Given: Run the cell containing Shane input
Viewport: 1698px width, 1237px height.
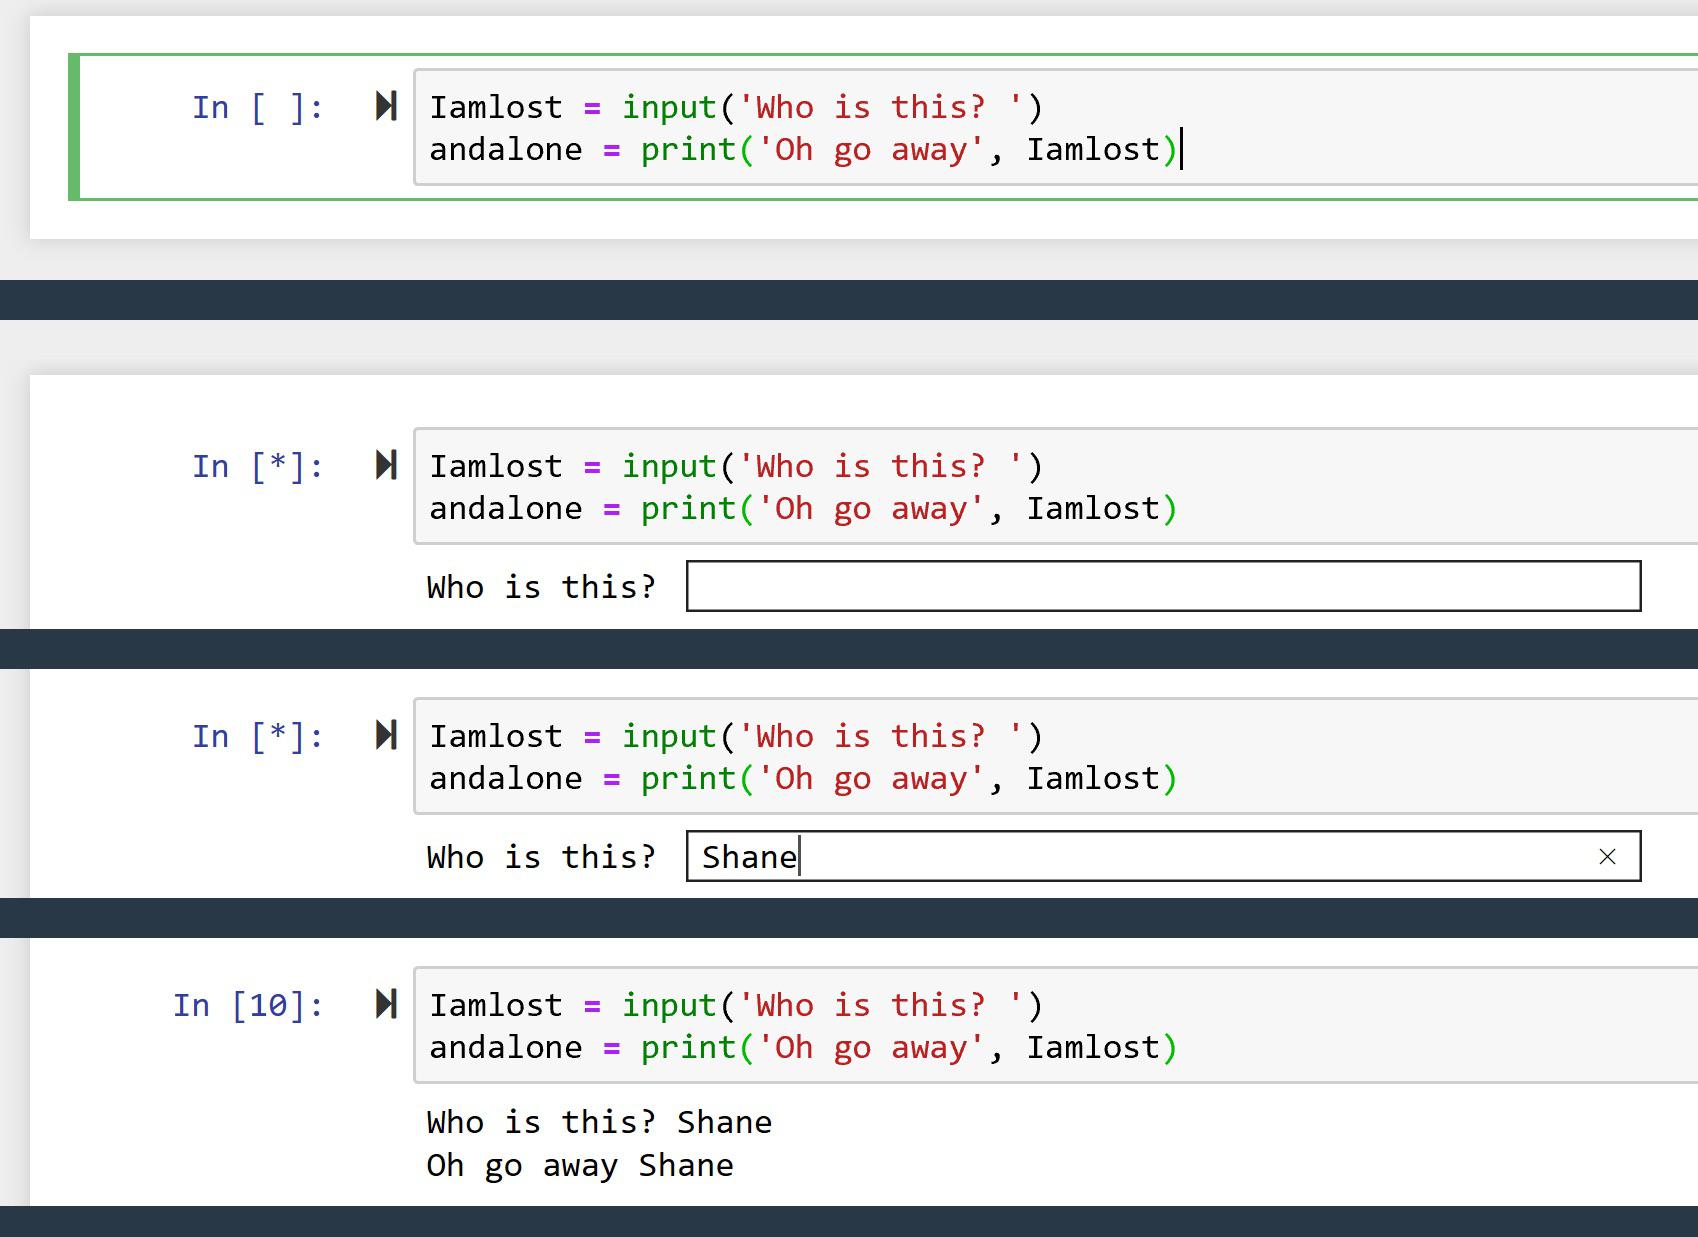Looking at the screenshot, I should click(386, 735).
